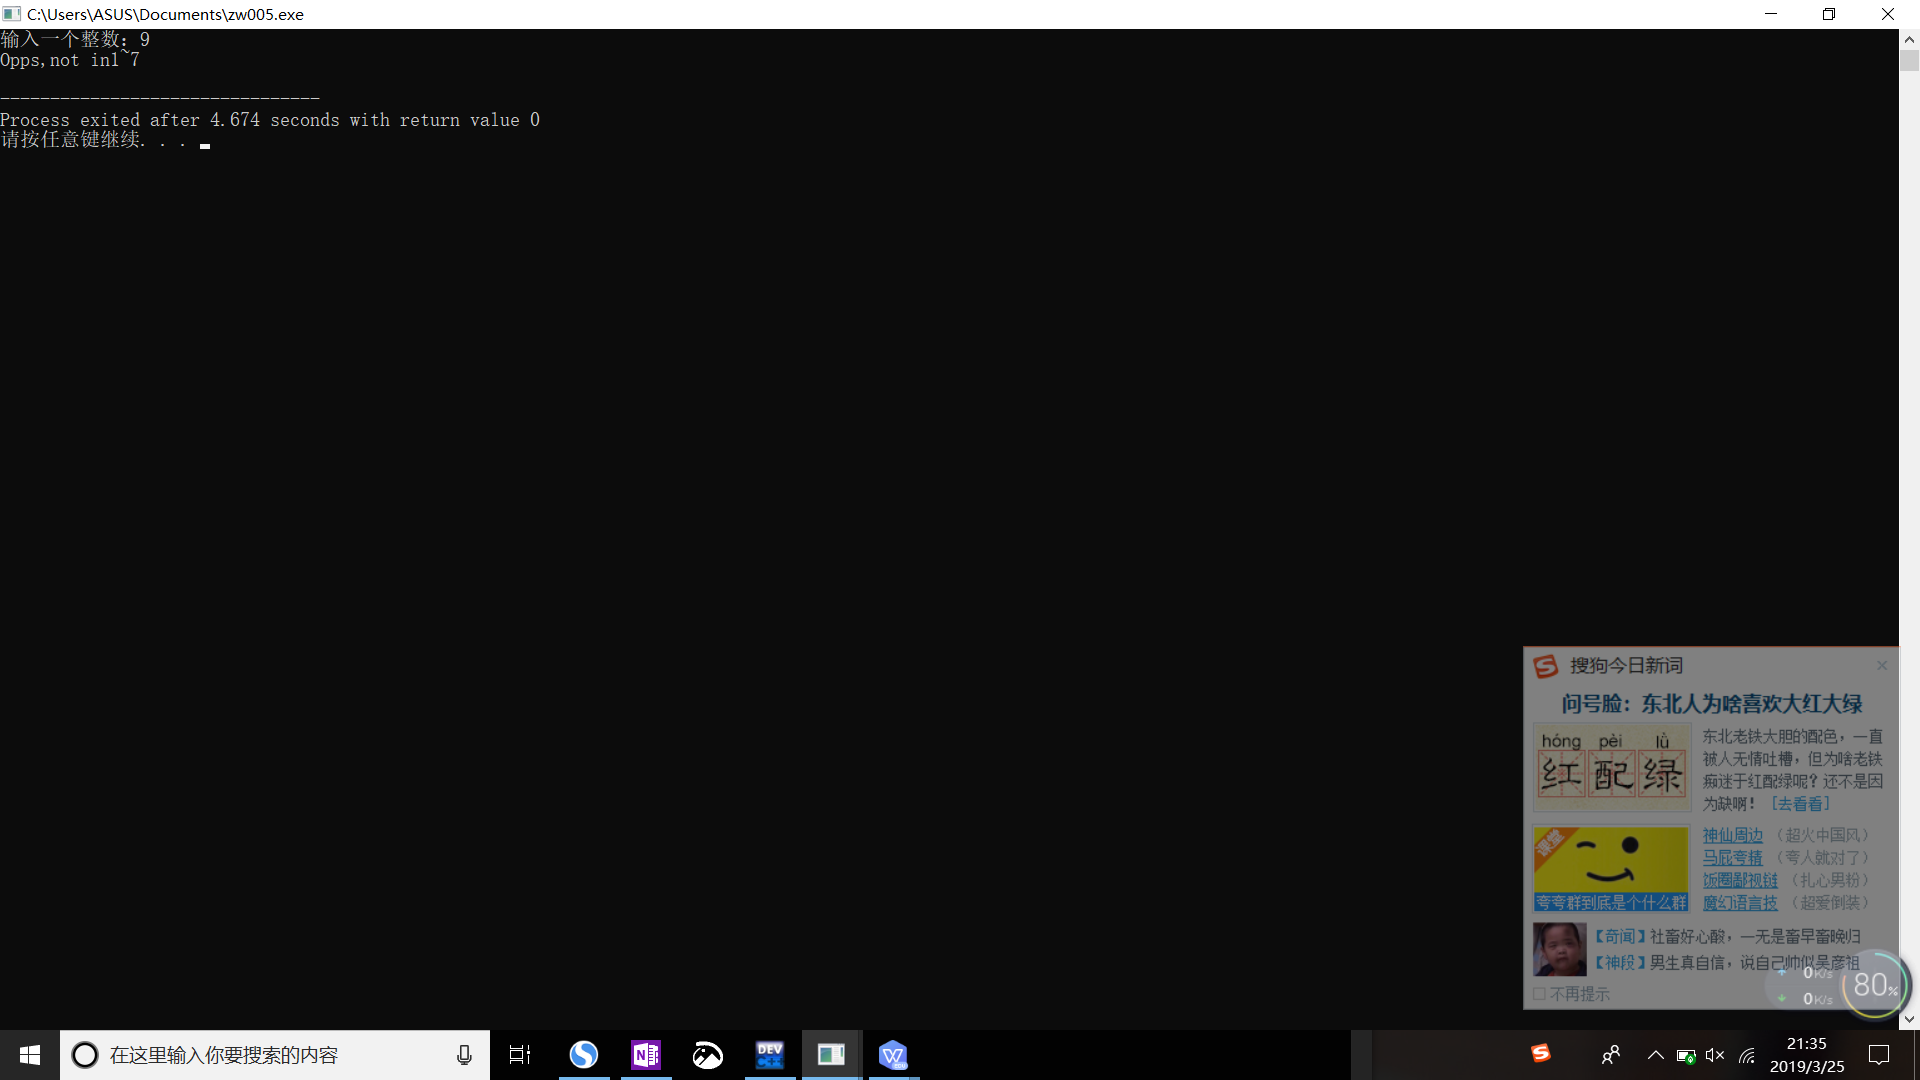Open the 神仙周边 link

tap(1733, 835)
